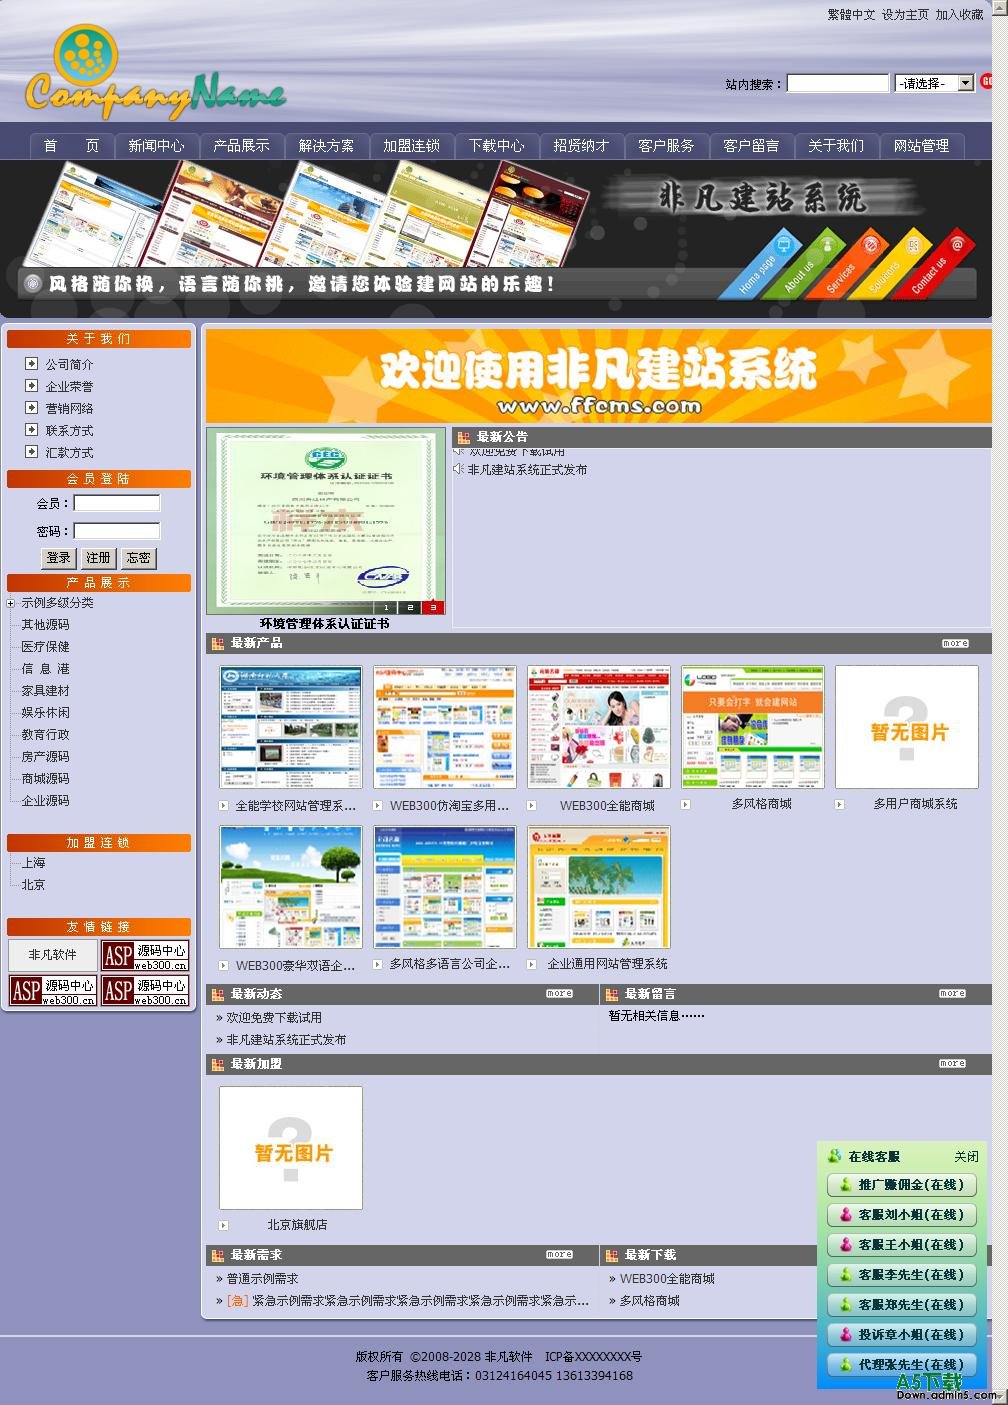Select slide 2 in certificate slideshow
1008x1405 pixels.
(410, 607)
